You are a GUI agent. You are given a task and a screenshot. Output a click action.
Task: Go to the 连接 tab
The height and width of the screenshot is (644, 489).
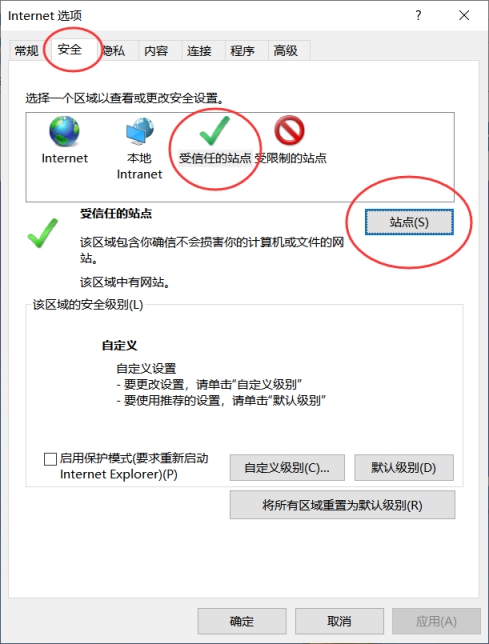(x=199, y=51)
